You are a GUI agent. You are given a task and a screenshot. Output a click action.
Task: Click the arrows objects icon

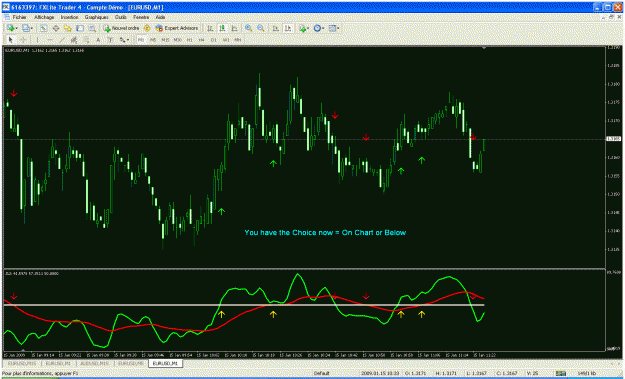(122, 40)
